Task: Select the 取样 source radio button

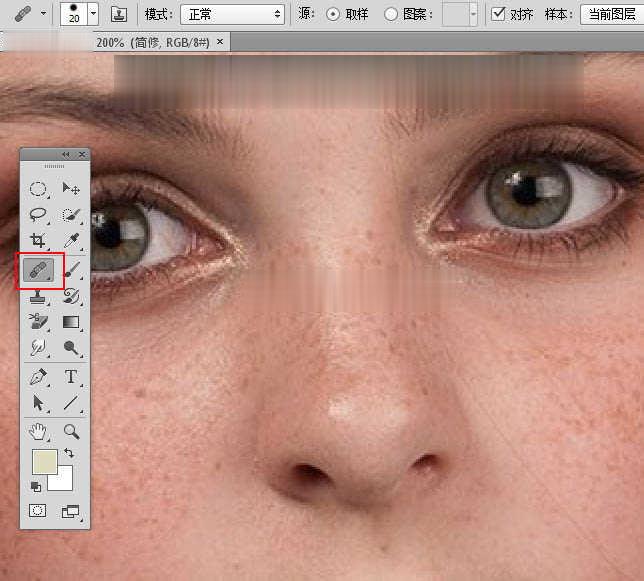Action: (x=332, y=15)
